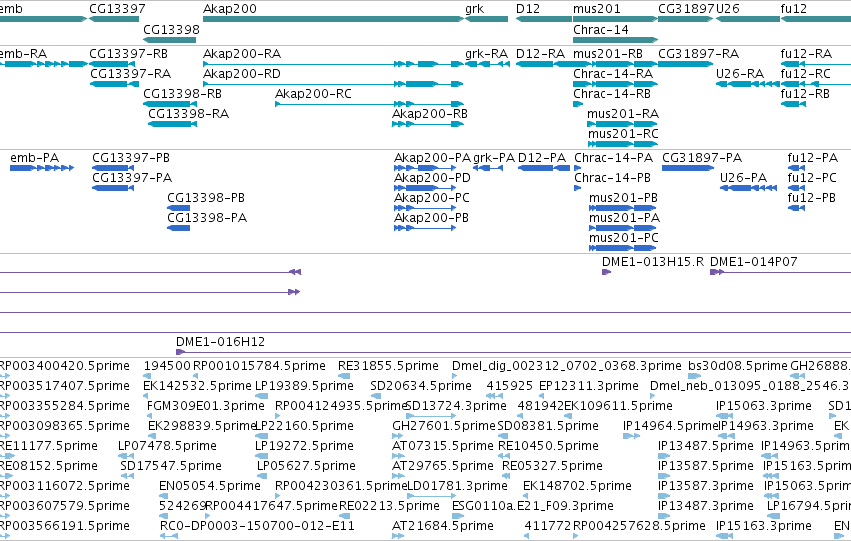Click BAC label DME1-014P07
This screenshot has width=851, height=541.
coord(754,262)
